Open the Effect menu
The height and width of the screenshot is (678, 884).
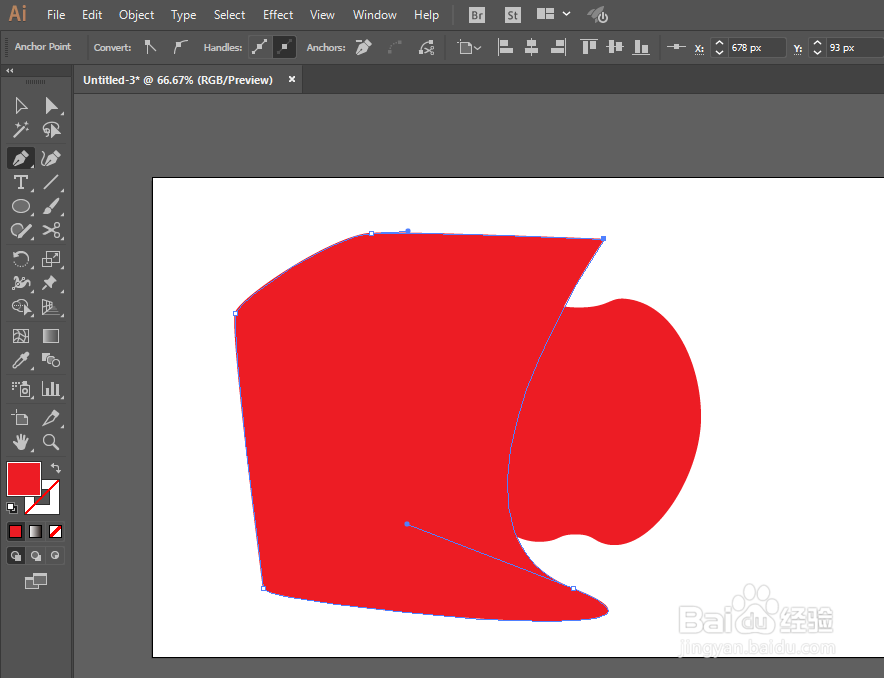pyautogui.click(x=278, y=15)
